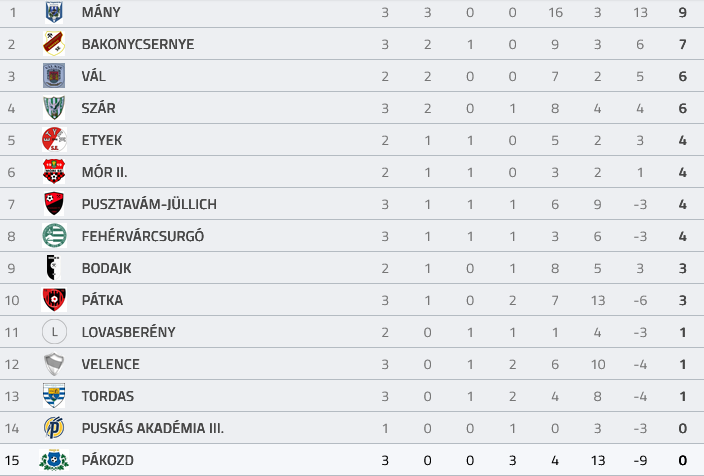The image size is (704, 476).
Task: Select the Vál team logo
Action: point(54,75)
